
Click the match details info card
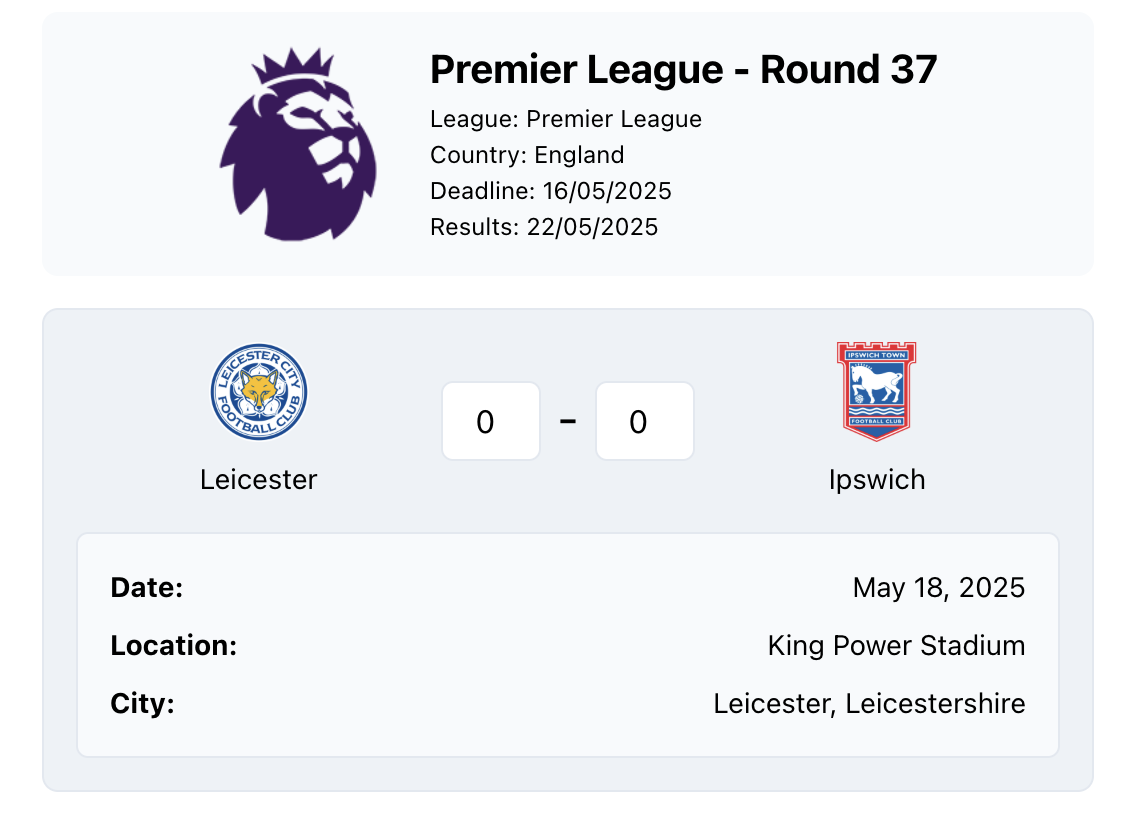point(568,645)
